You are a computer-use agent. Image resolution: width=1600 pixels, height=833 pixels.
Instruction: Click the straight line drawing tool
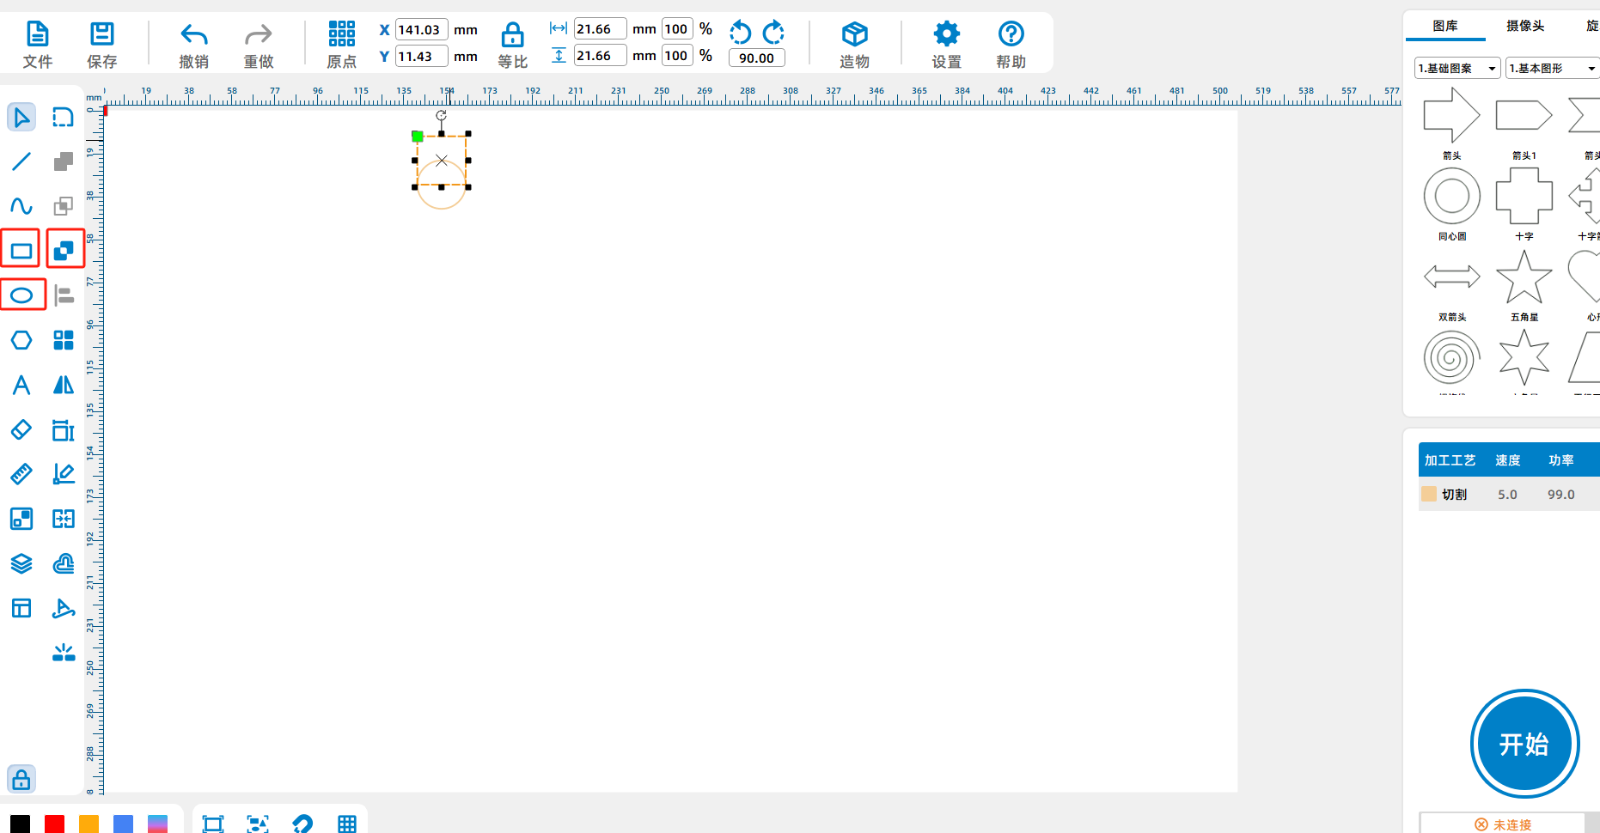21,161
